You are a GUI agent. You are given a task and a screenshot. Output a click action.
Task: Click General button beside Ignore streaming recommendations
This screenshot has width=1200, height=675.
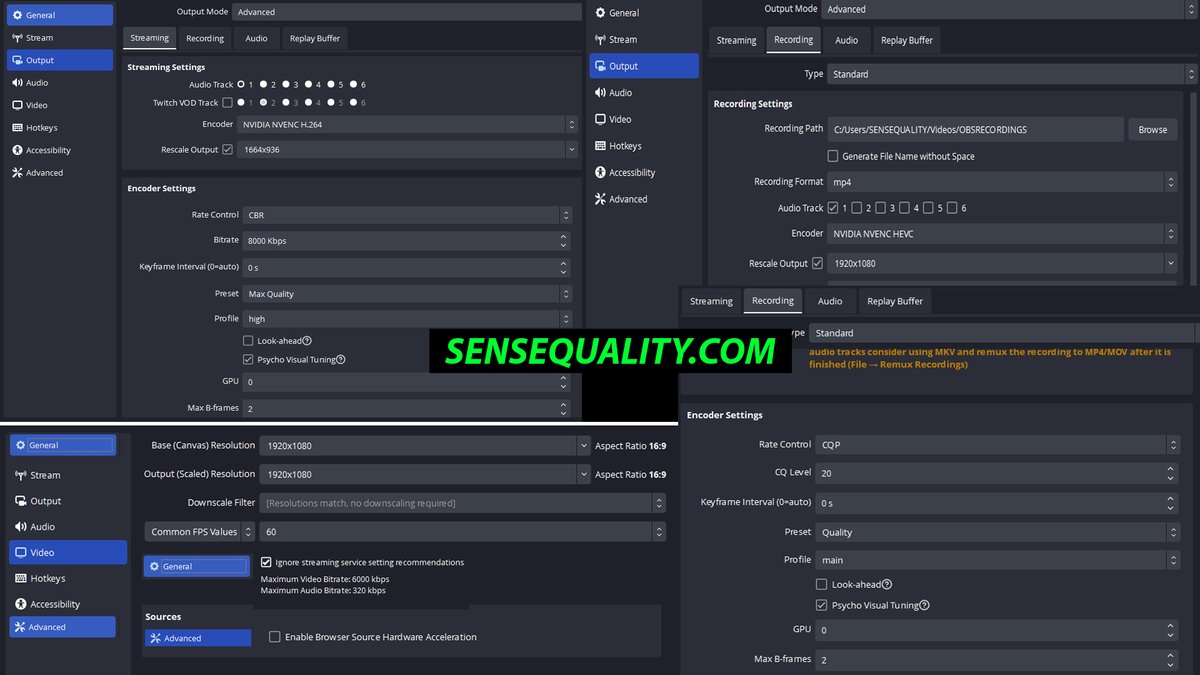[x=197, y=566]
